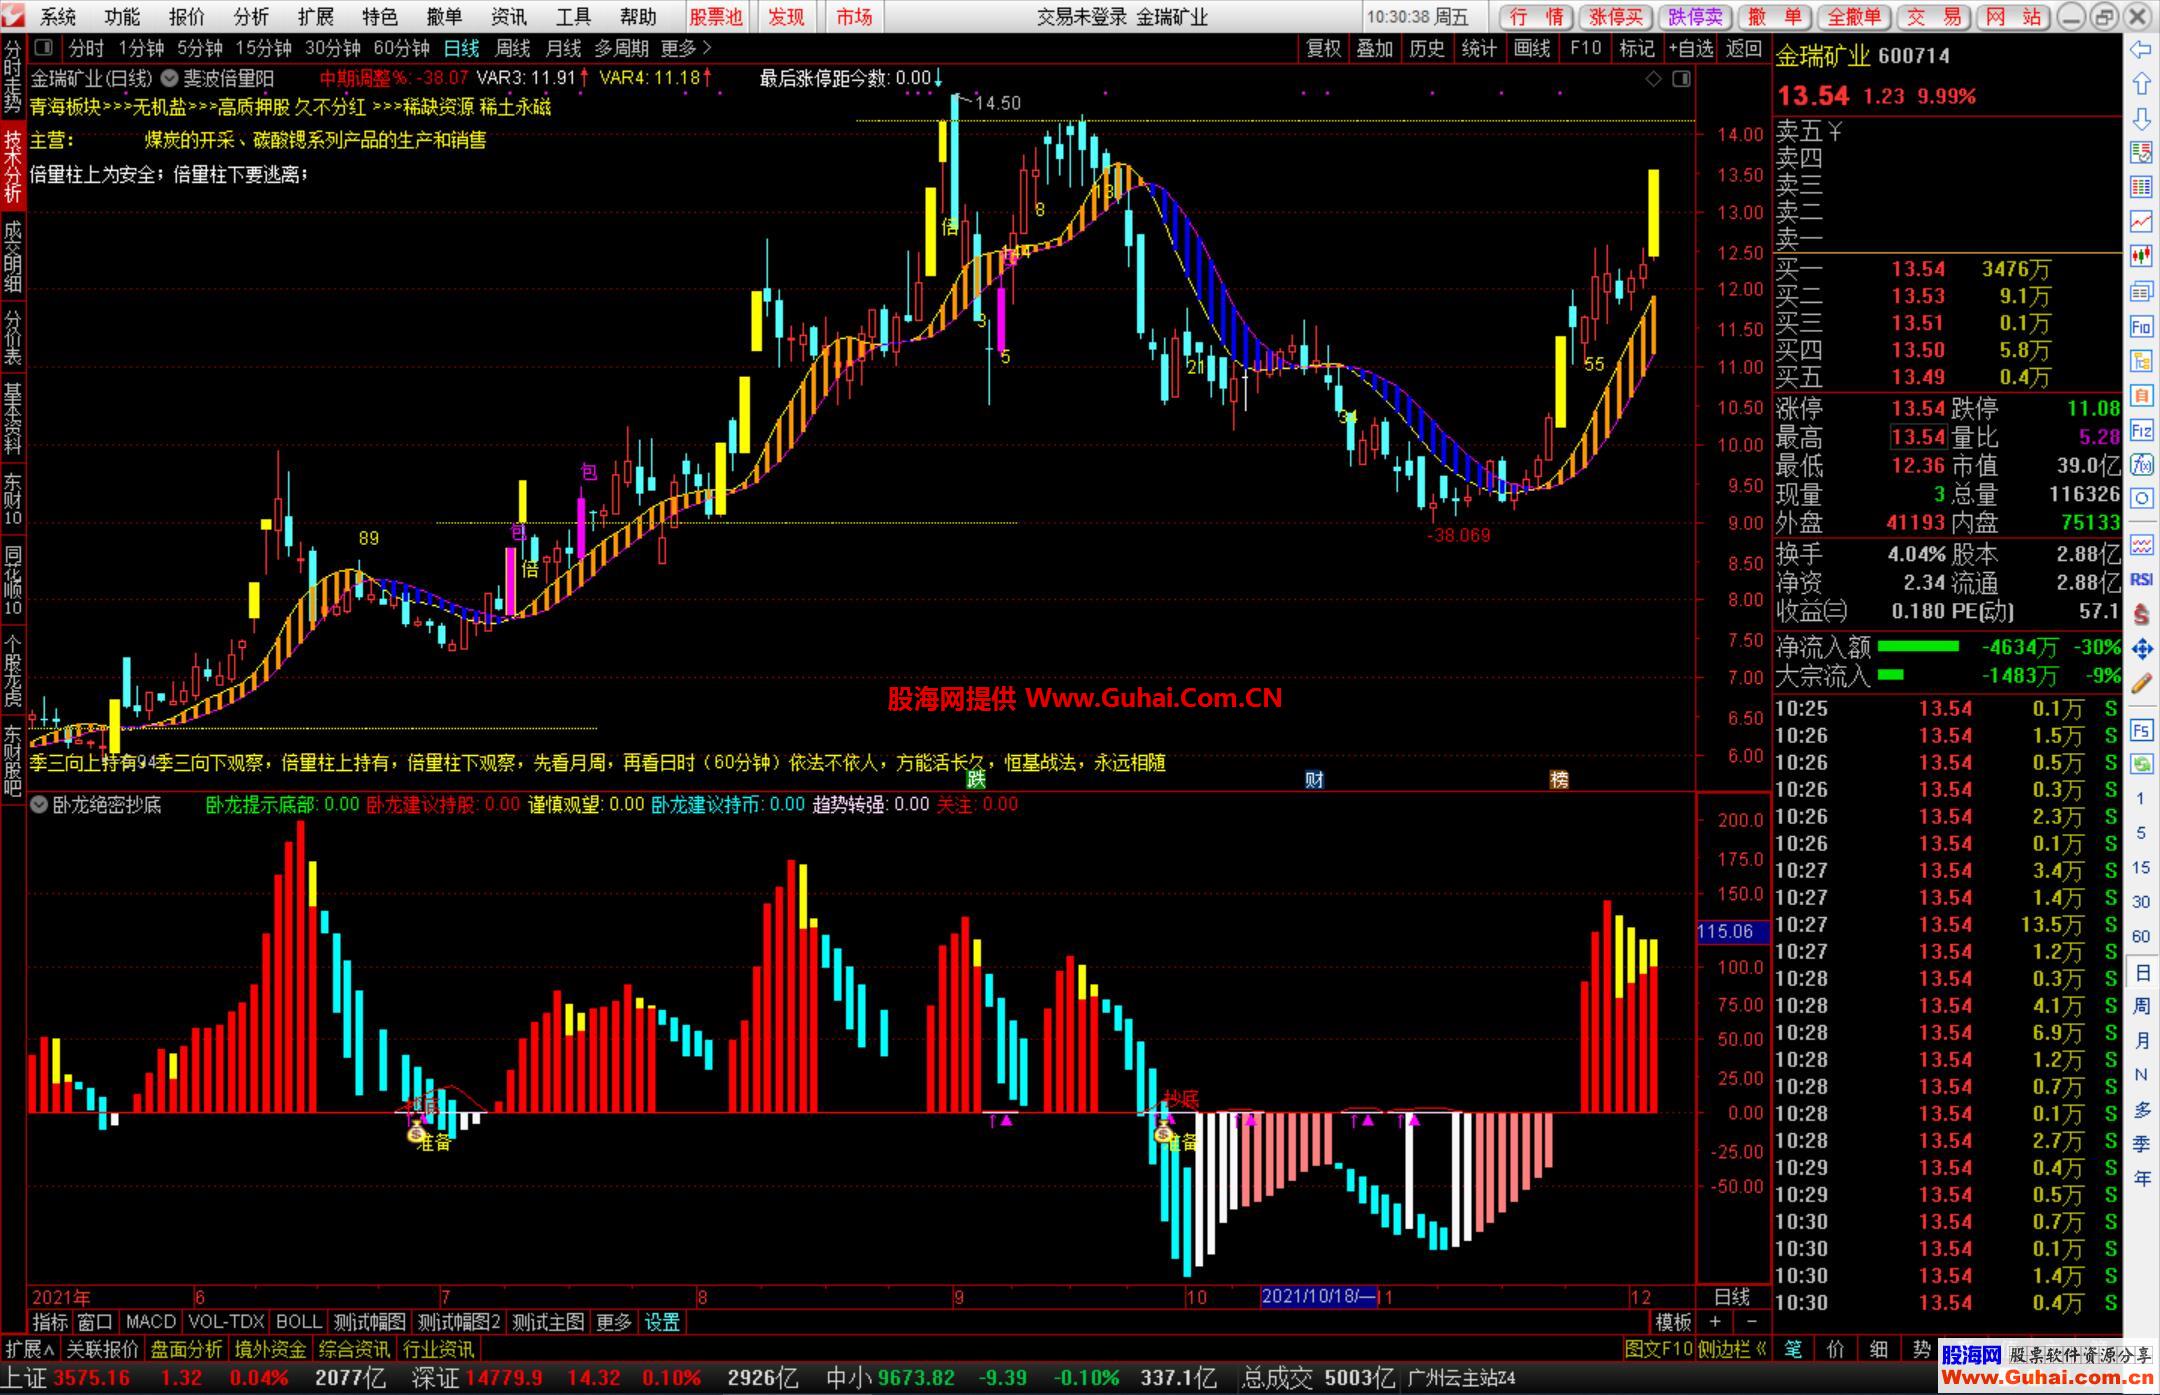The width and height of the screenshot is (2160, 1395).
Task: Switch period to 15 in right sidebar
Action: point(2141,867)
